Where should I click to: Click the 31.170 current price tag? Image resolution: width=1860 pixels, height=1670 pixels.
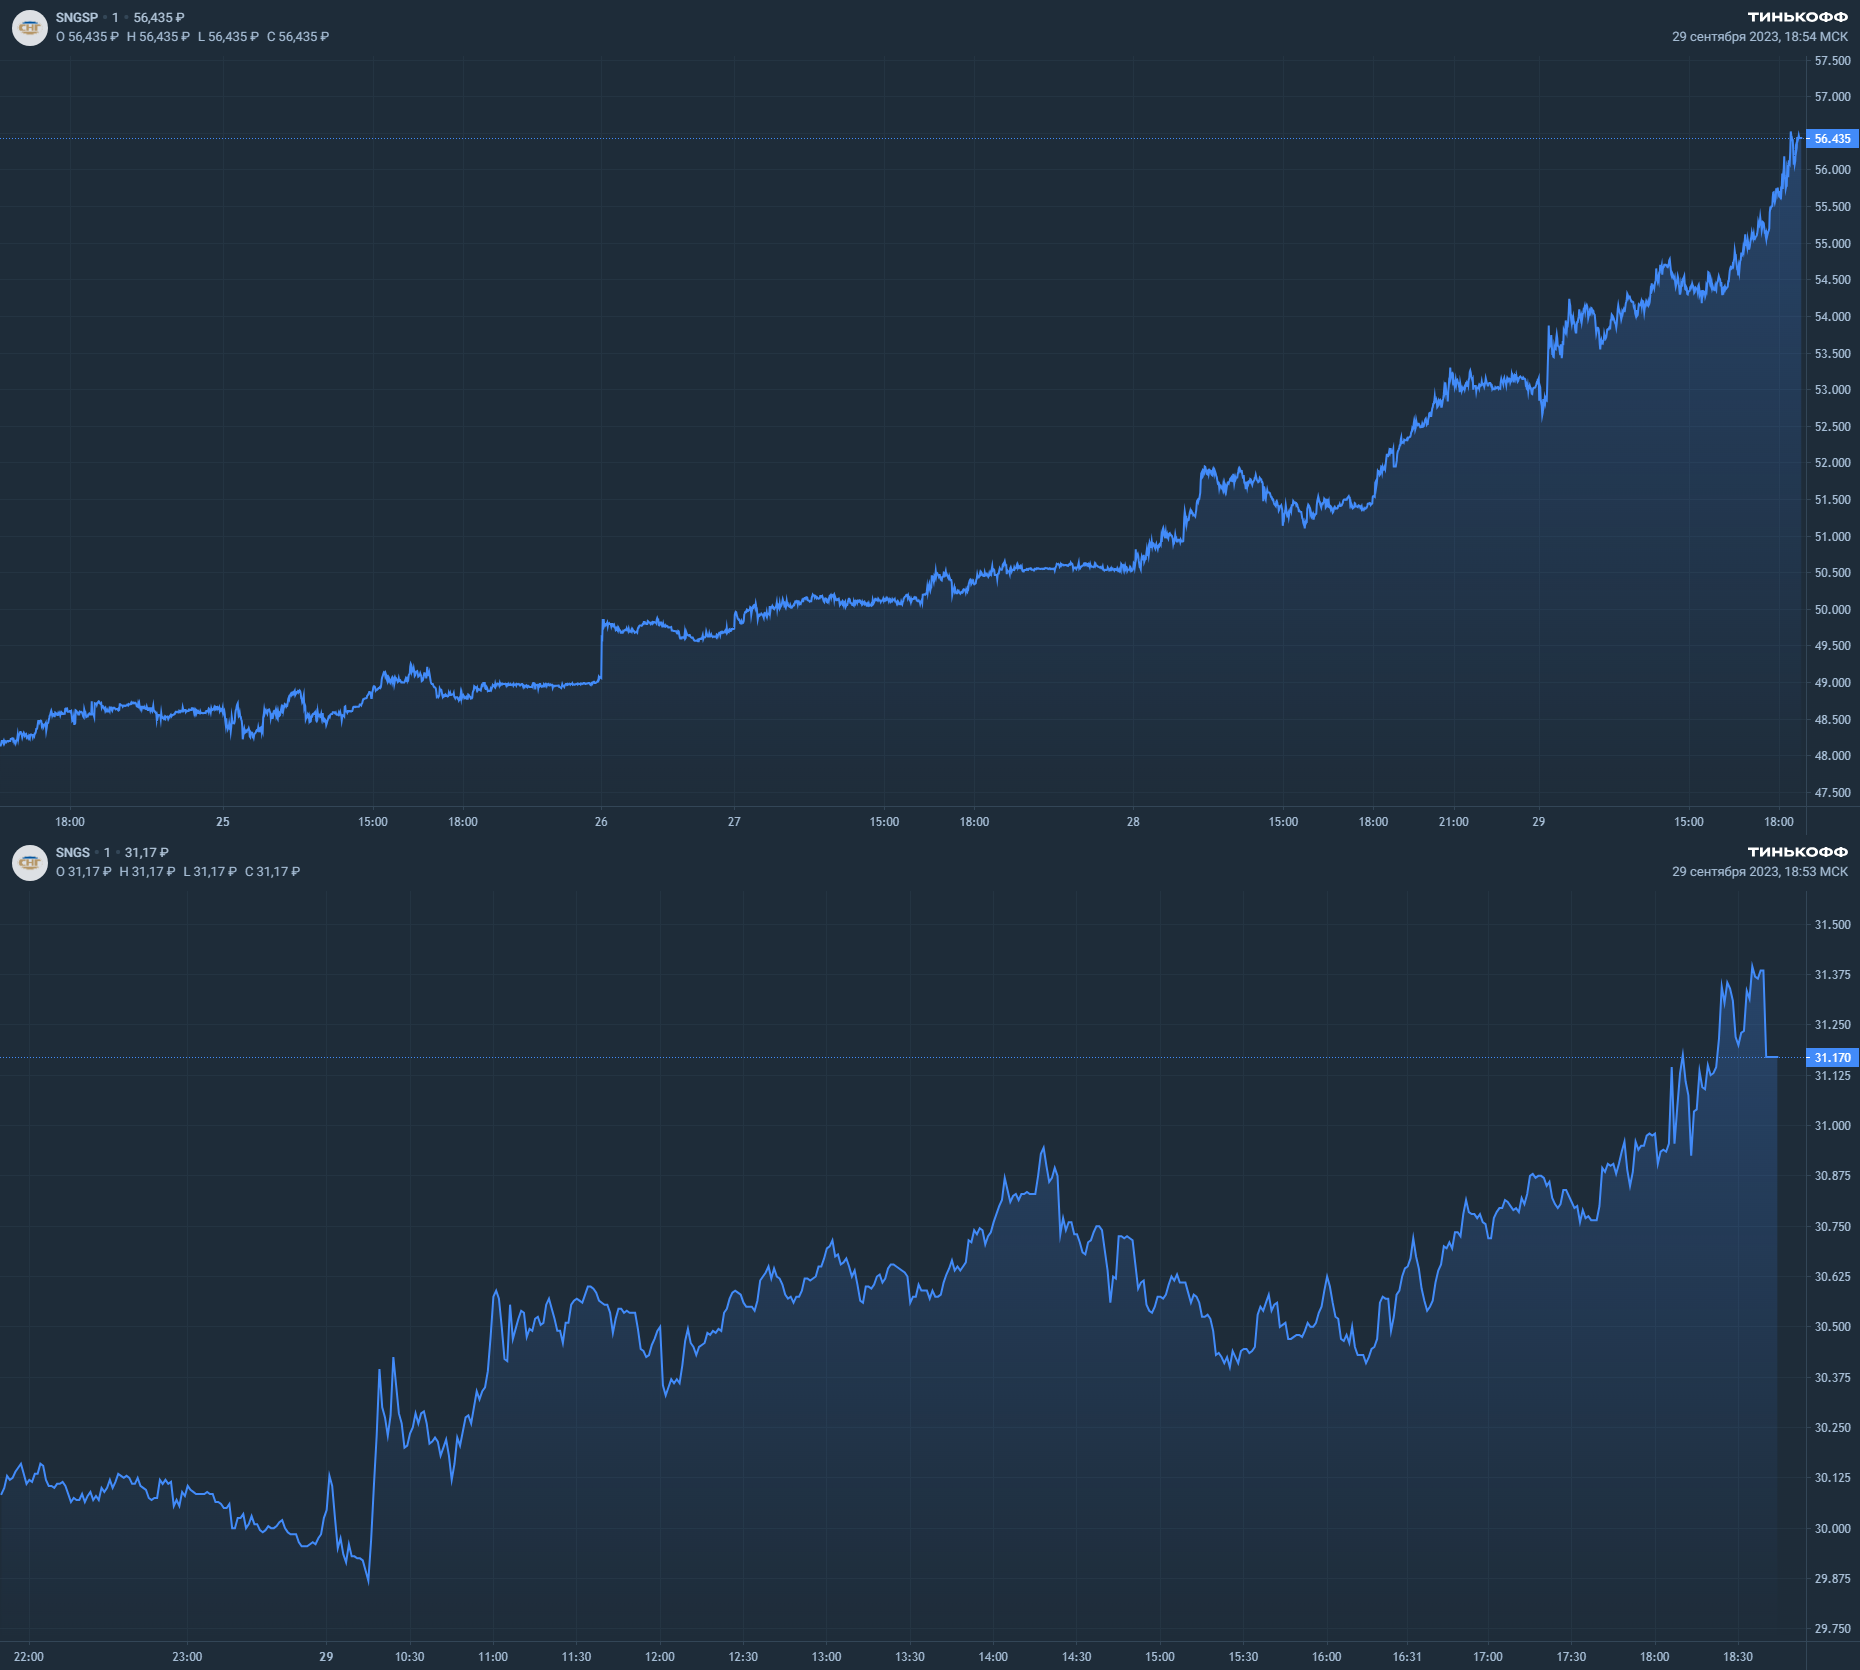tap(1832, 1057)
